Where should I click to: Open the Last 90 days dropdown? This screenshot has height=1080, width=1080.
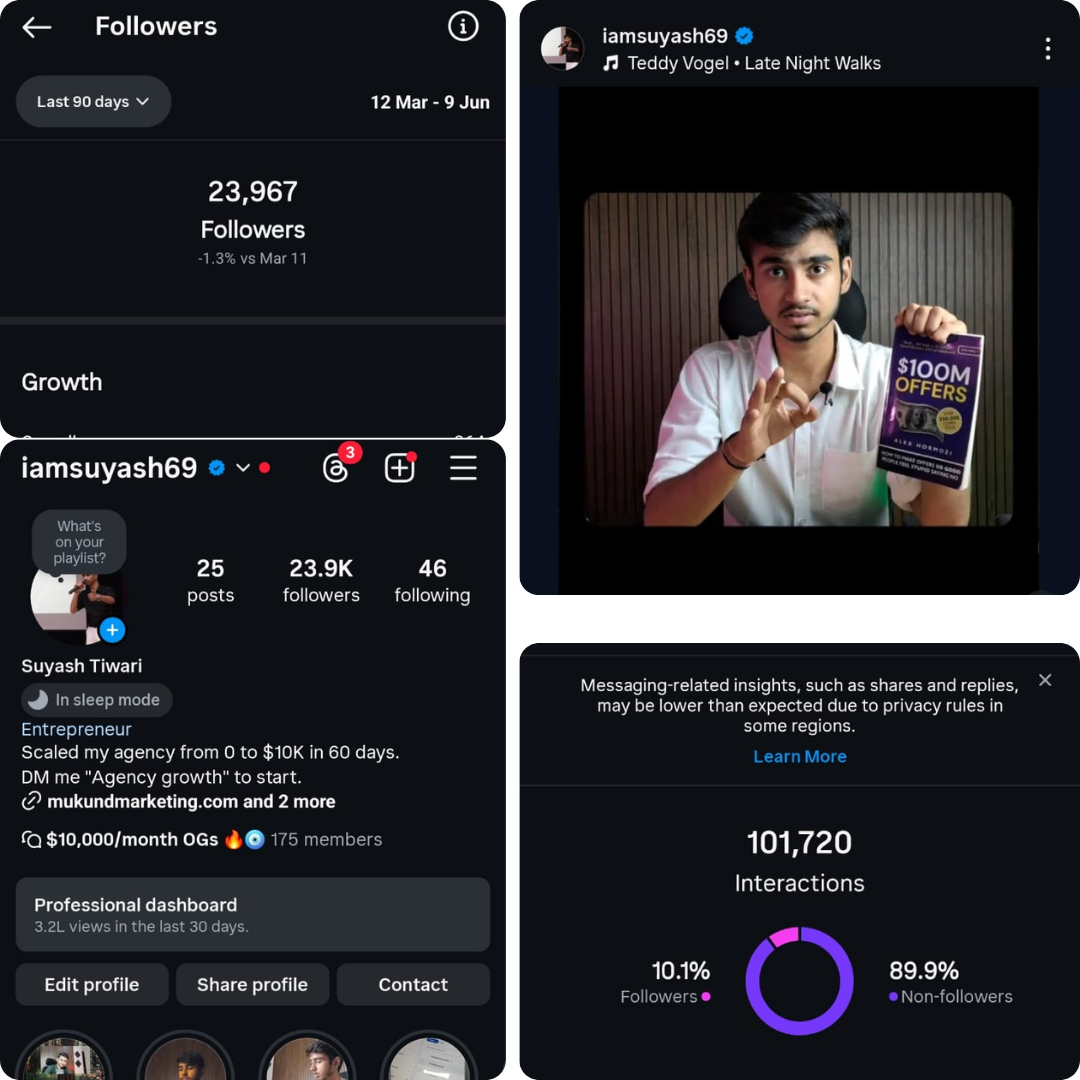point(93,102)
